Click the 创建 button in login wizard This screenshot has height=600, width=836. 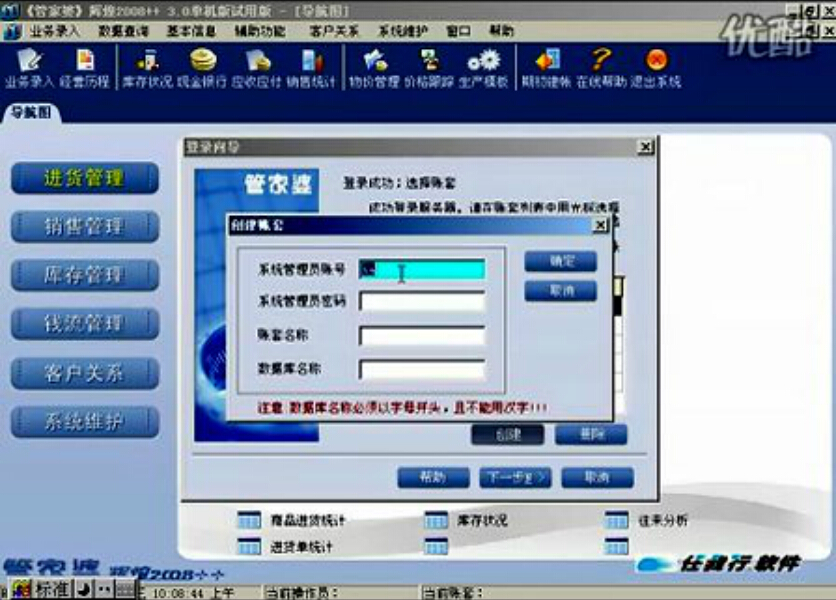tap(508, 435)
